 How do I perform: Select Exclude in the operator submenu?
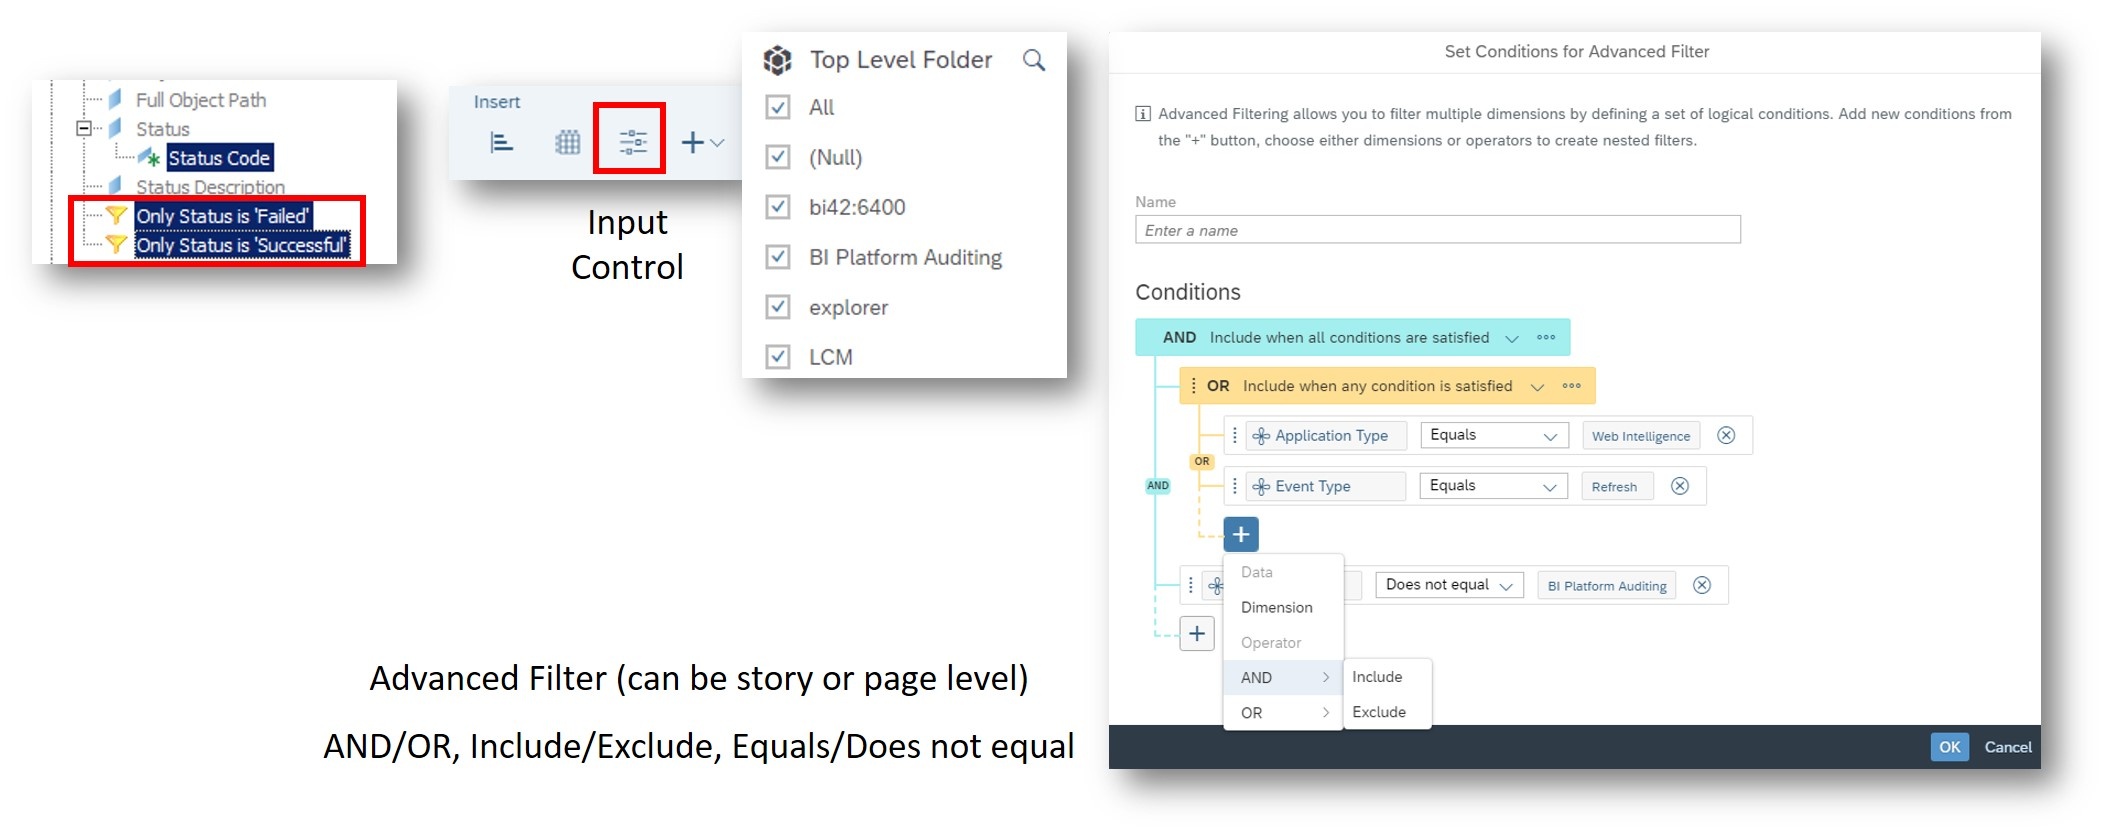(x=1378, y=712)
